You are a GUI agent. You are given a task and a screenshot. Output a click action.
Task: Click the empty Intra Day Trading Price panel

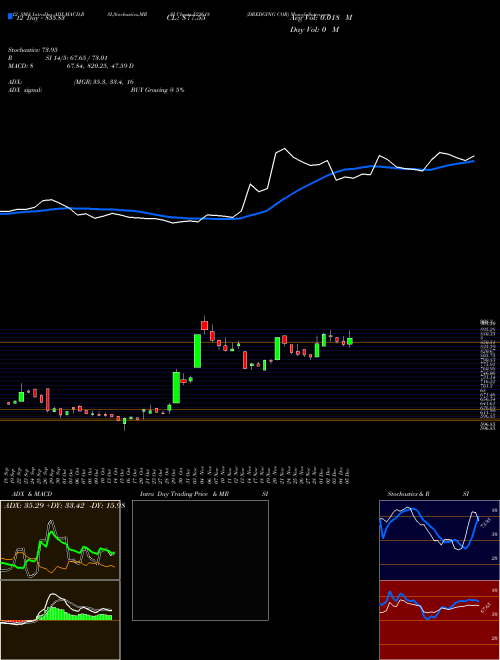(200, 560)
